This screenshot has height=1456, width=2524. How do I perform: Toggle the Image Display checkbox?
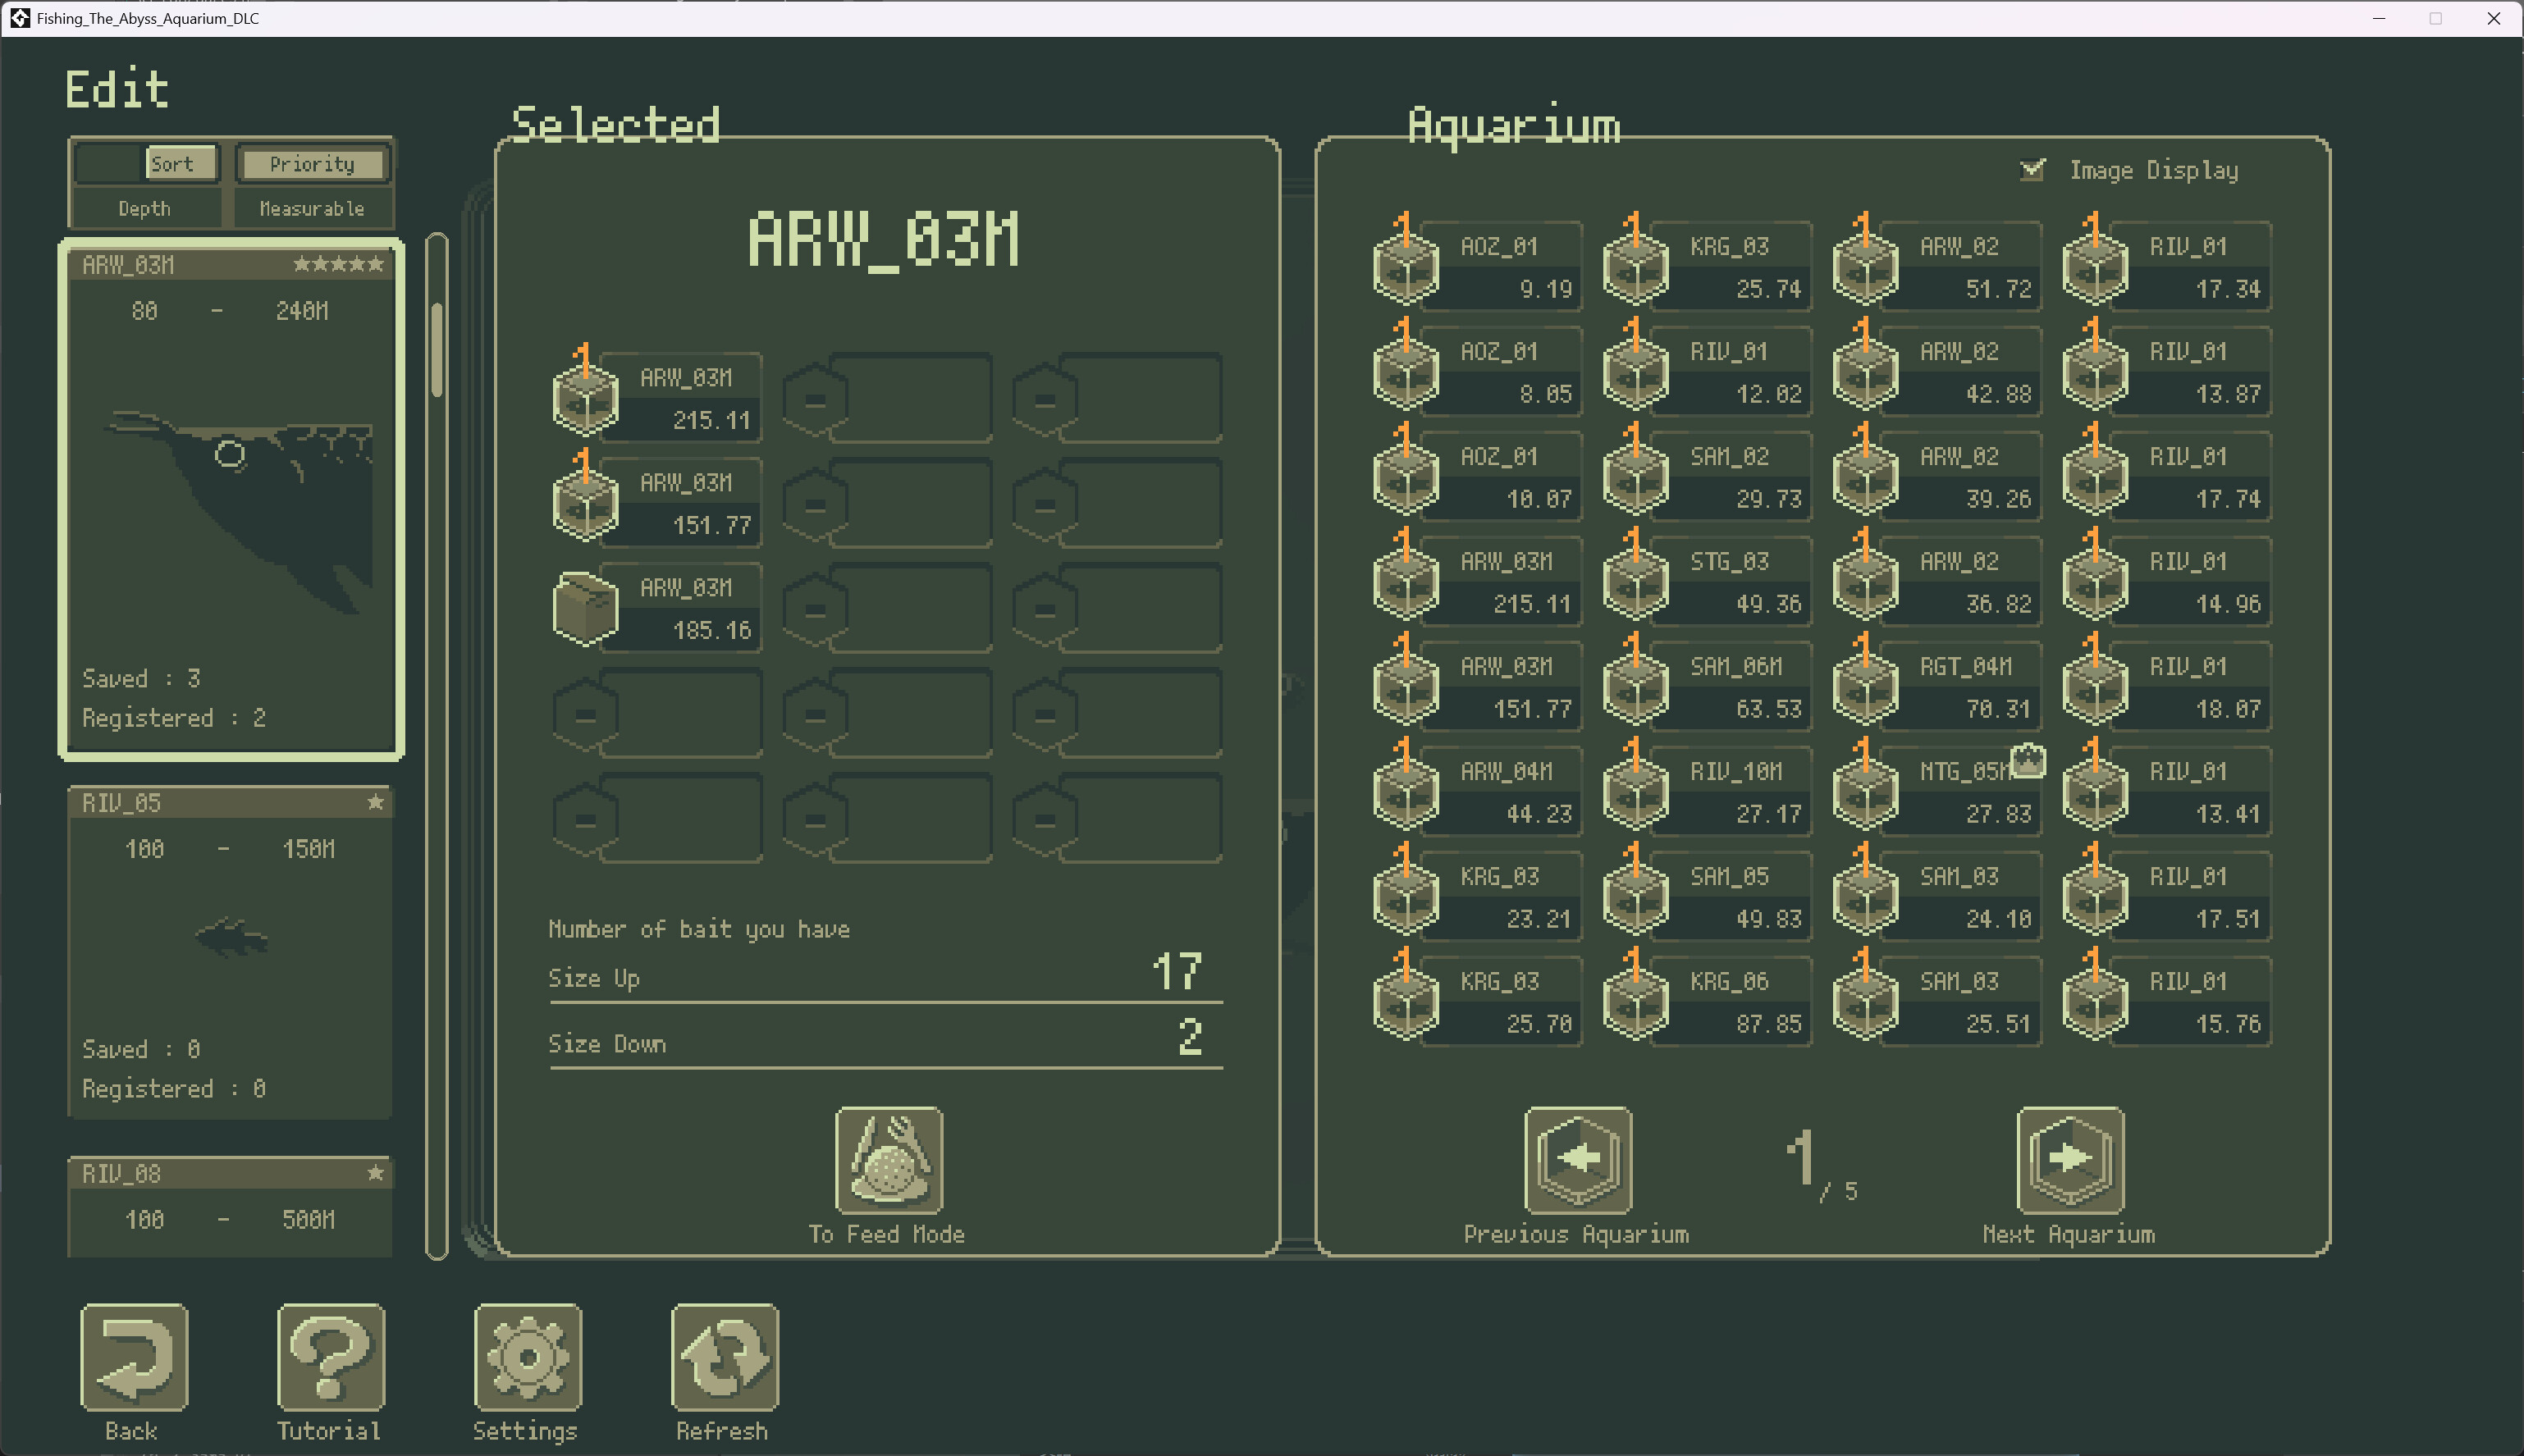click(x=2032, y=170)
